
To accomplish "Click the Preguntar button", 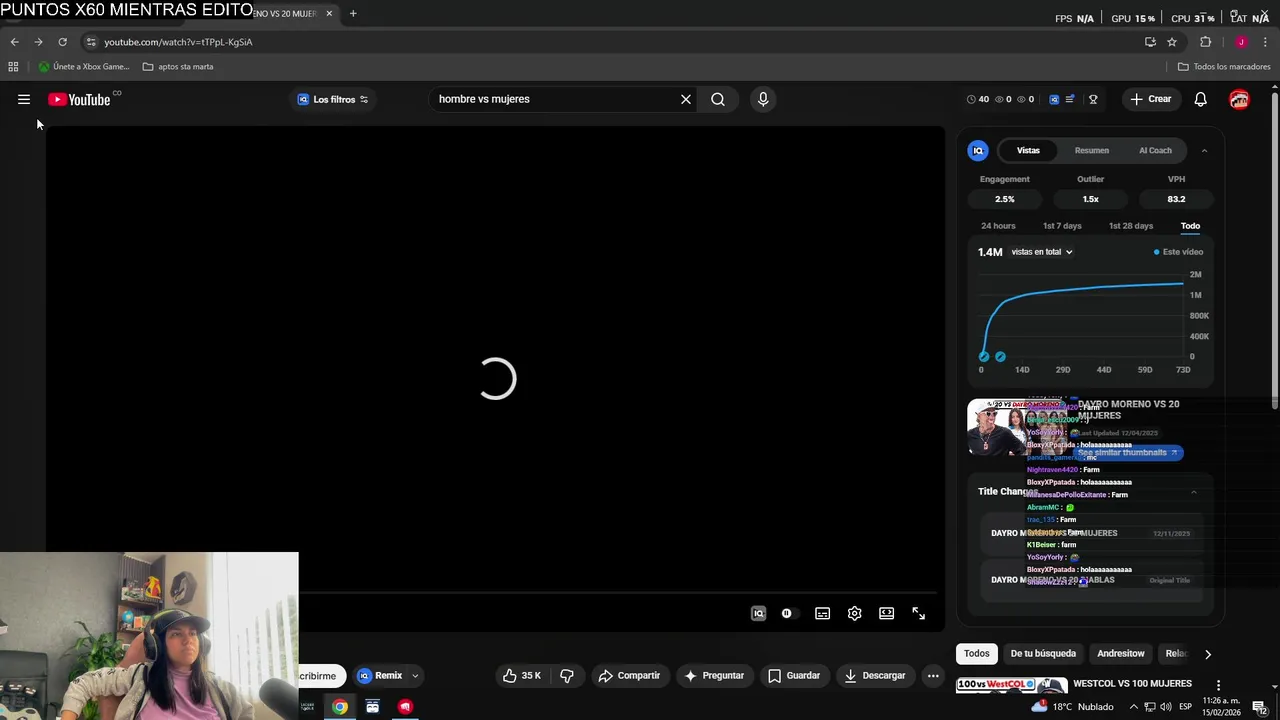I will (714, 676).
